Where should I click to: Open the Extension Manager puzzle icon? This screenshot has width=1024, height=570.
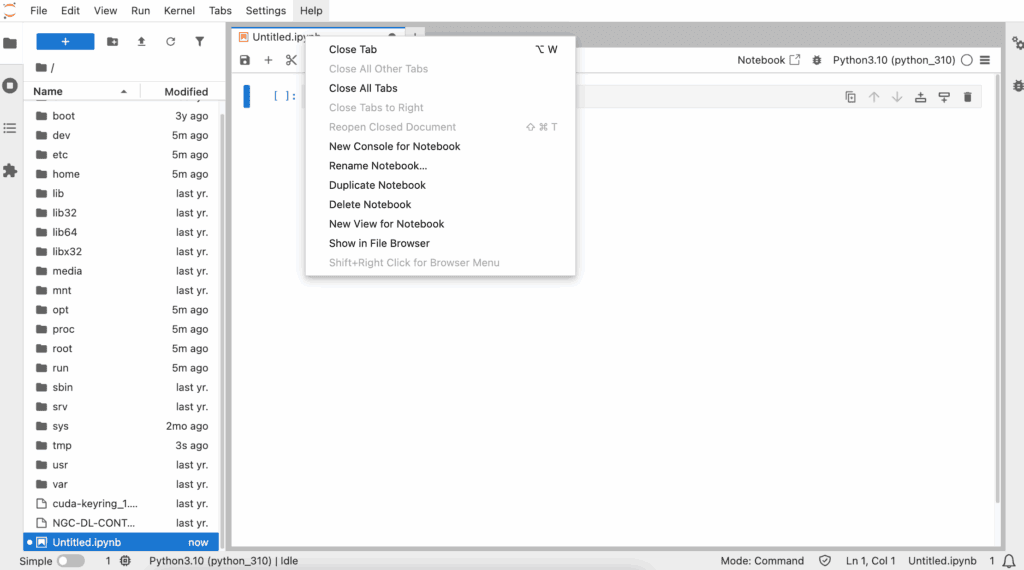tap(10, 171)
